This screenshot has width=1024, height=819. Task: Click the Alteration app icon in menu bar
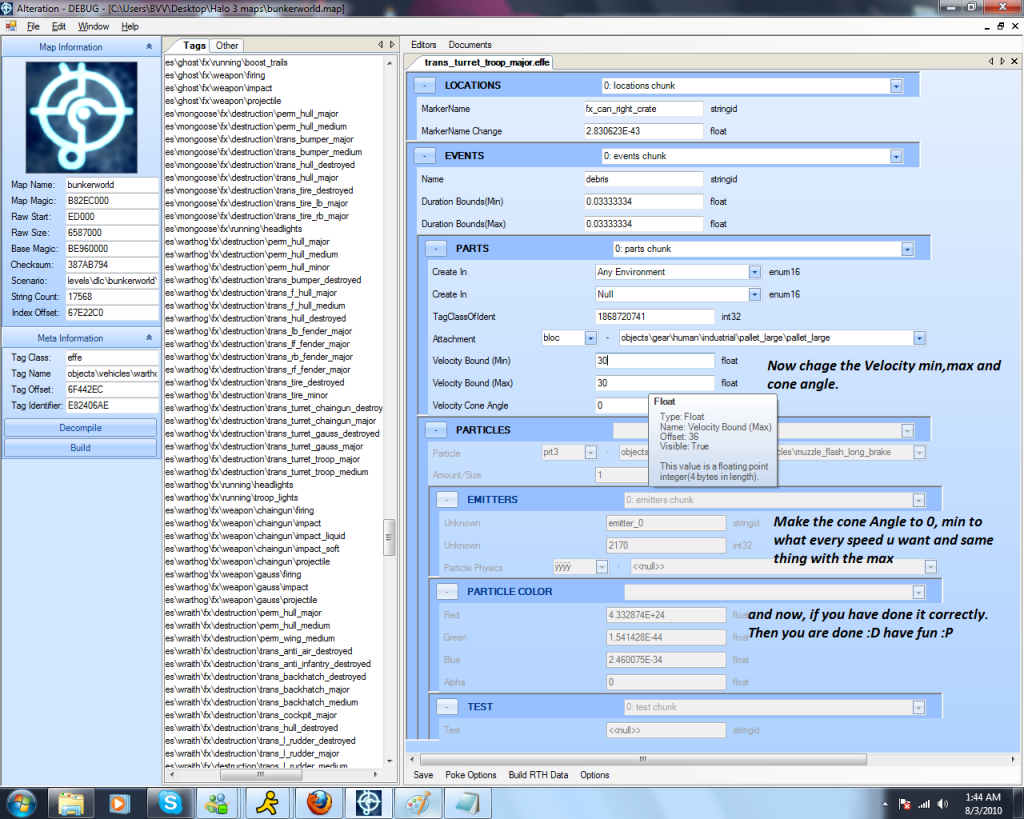click(10, 26)
